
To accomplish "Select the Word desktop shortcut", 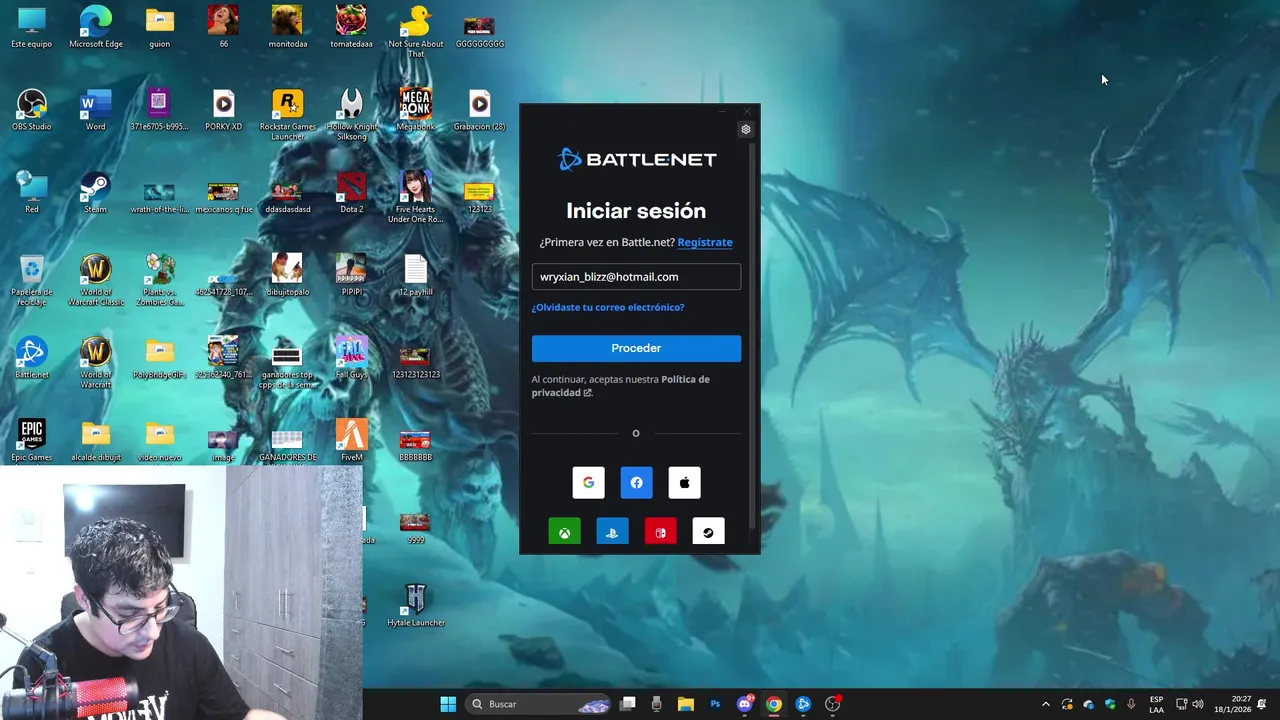I will (x=95, y=110).
